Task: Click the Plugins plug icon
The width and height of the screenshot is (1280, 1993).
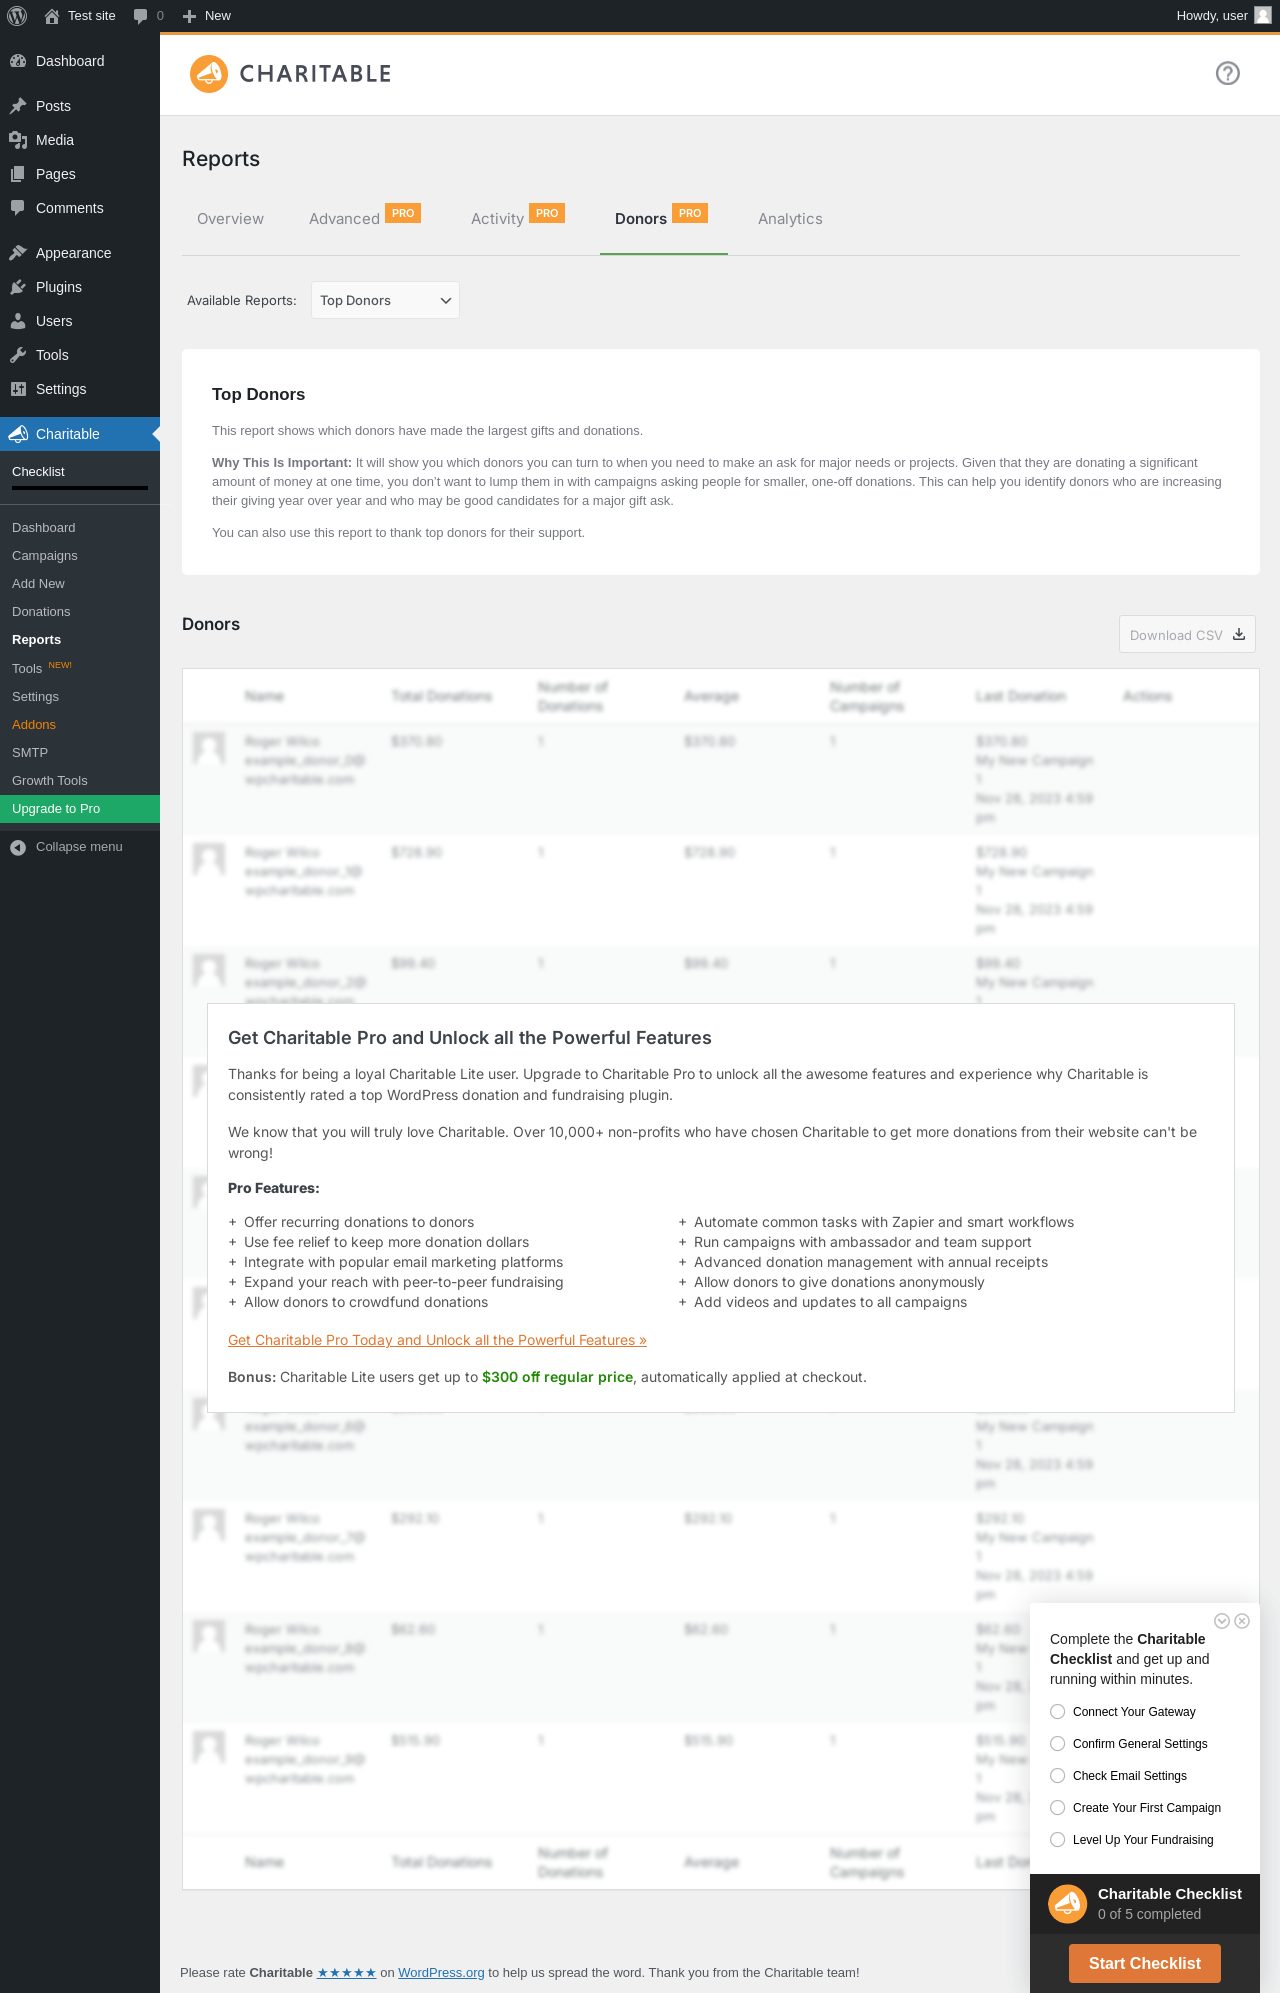Action: pyautogui.click(x=18, y=287)
